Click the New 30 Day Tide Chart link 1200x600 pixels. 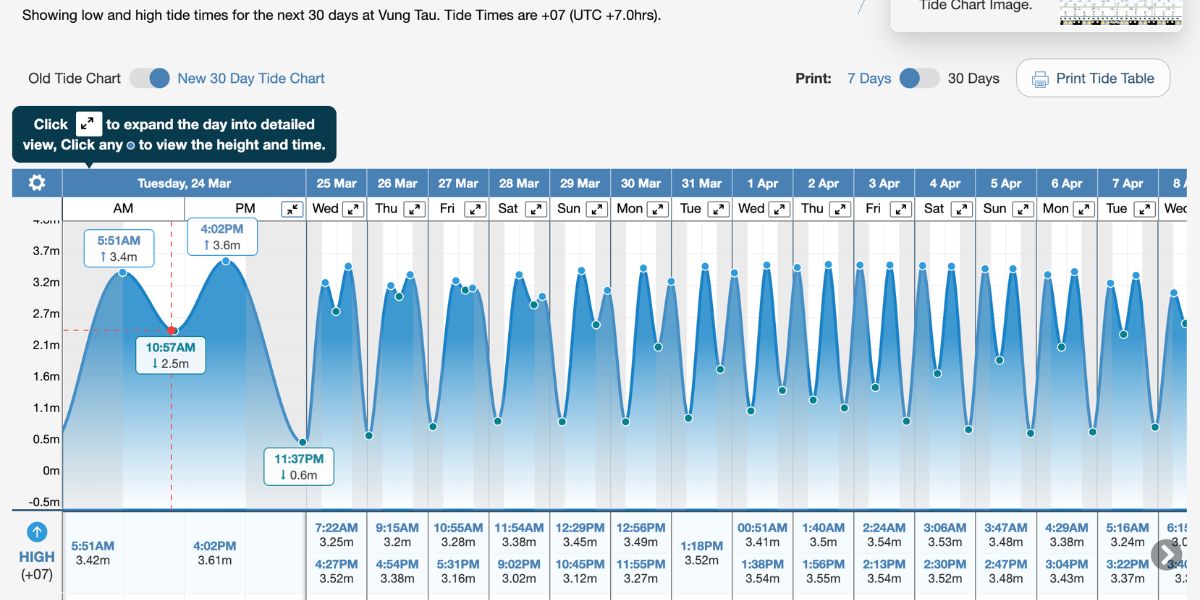[252, 77]
